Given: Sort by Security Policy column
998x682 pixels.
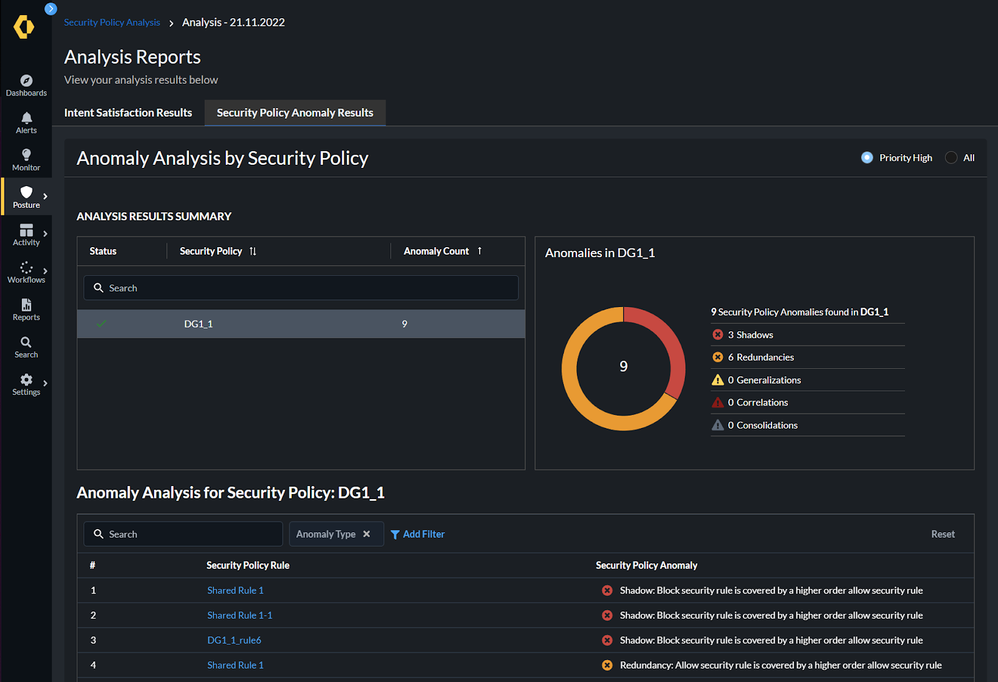Looking at the screenshot, I should (253, 251).
